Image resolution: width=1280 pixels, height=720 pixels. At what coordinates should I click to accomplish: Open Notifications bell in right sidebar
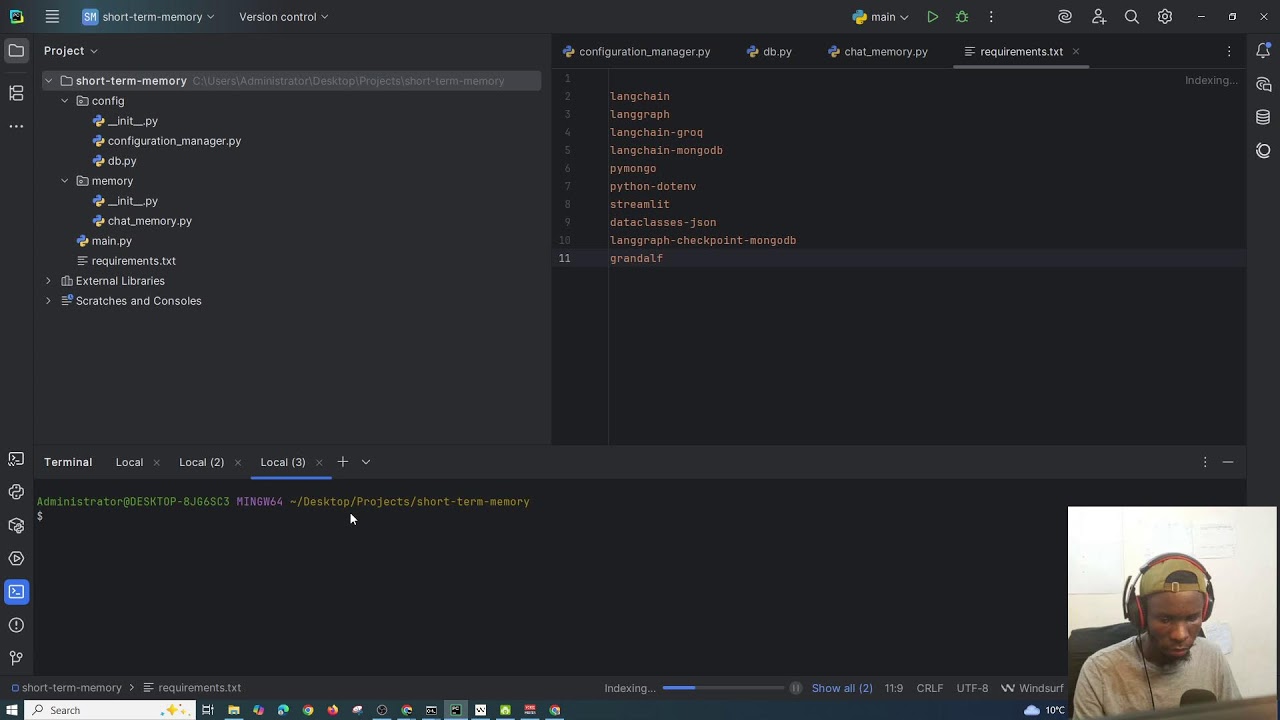(1263, 51)
